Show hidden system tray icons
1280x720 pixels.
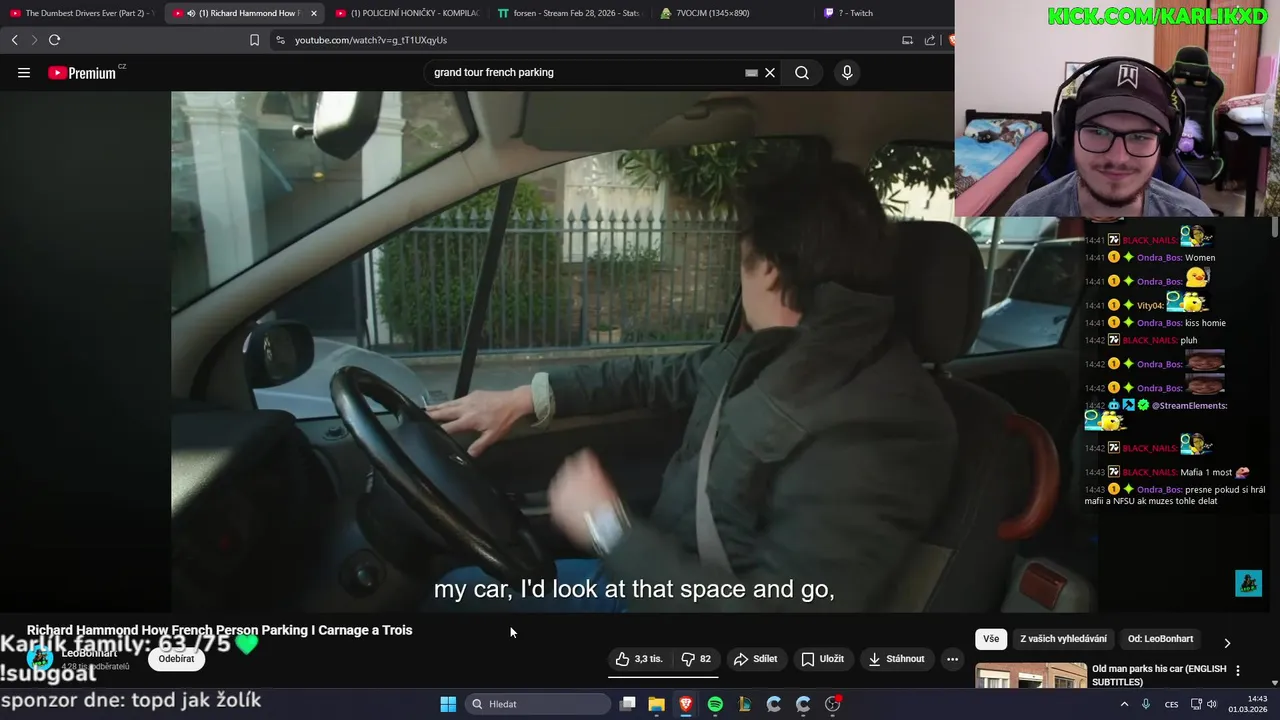[1124, 704]
